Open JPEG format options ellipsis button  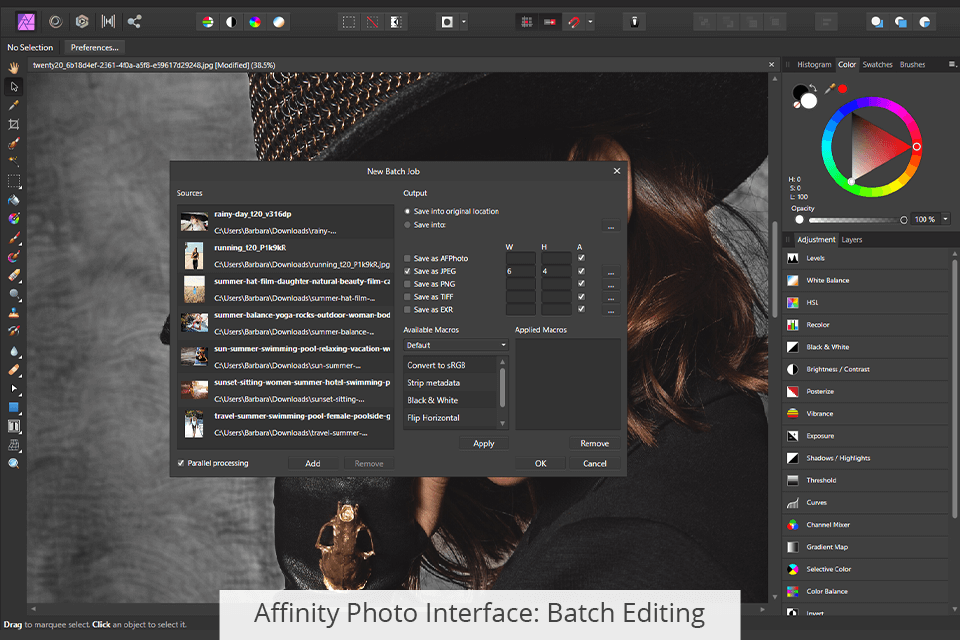pyautogui.click(x=610, y=273)
